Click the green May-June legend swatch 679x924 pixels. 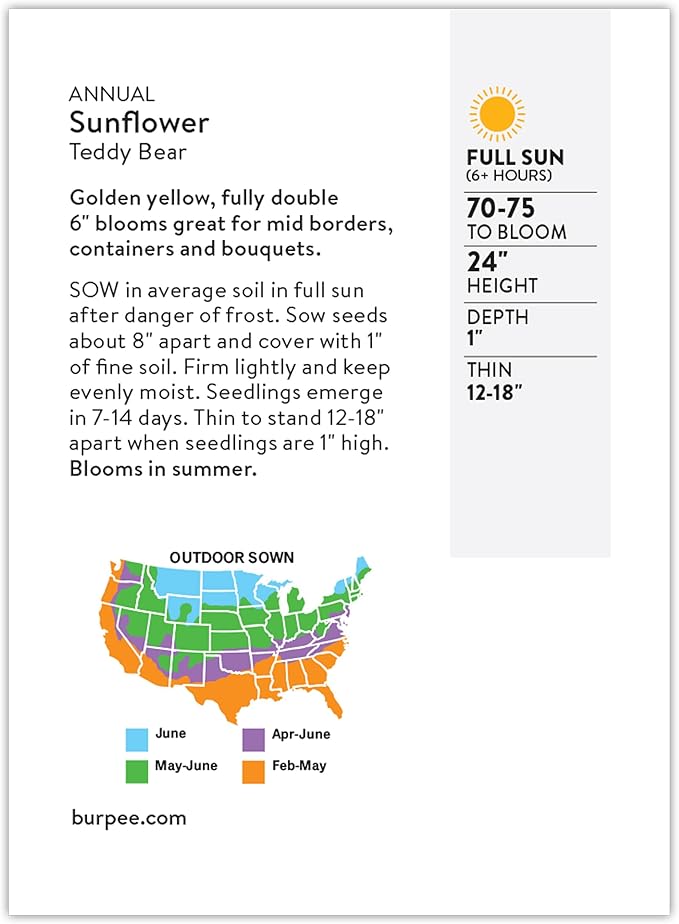point(137,771)
